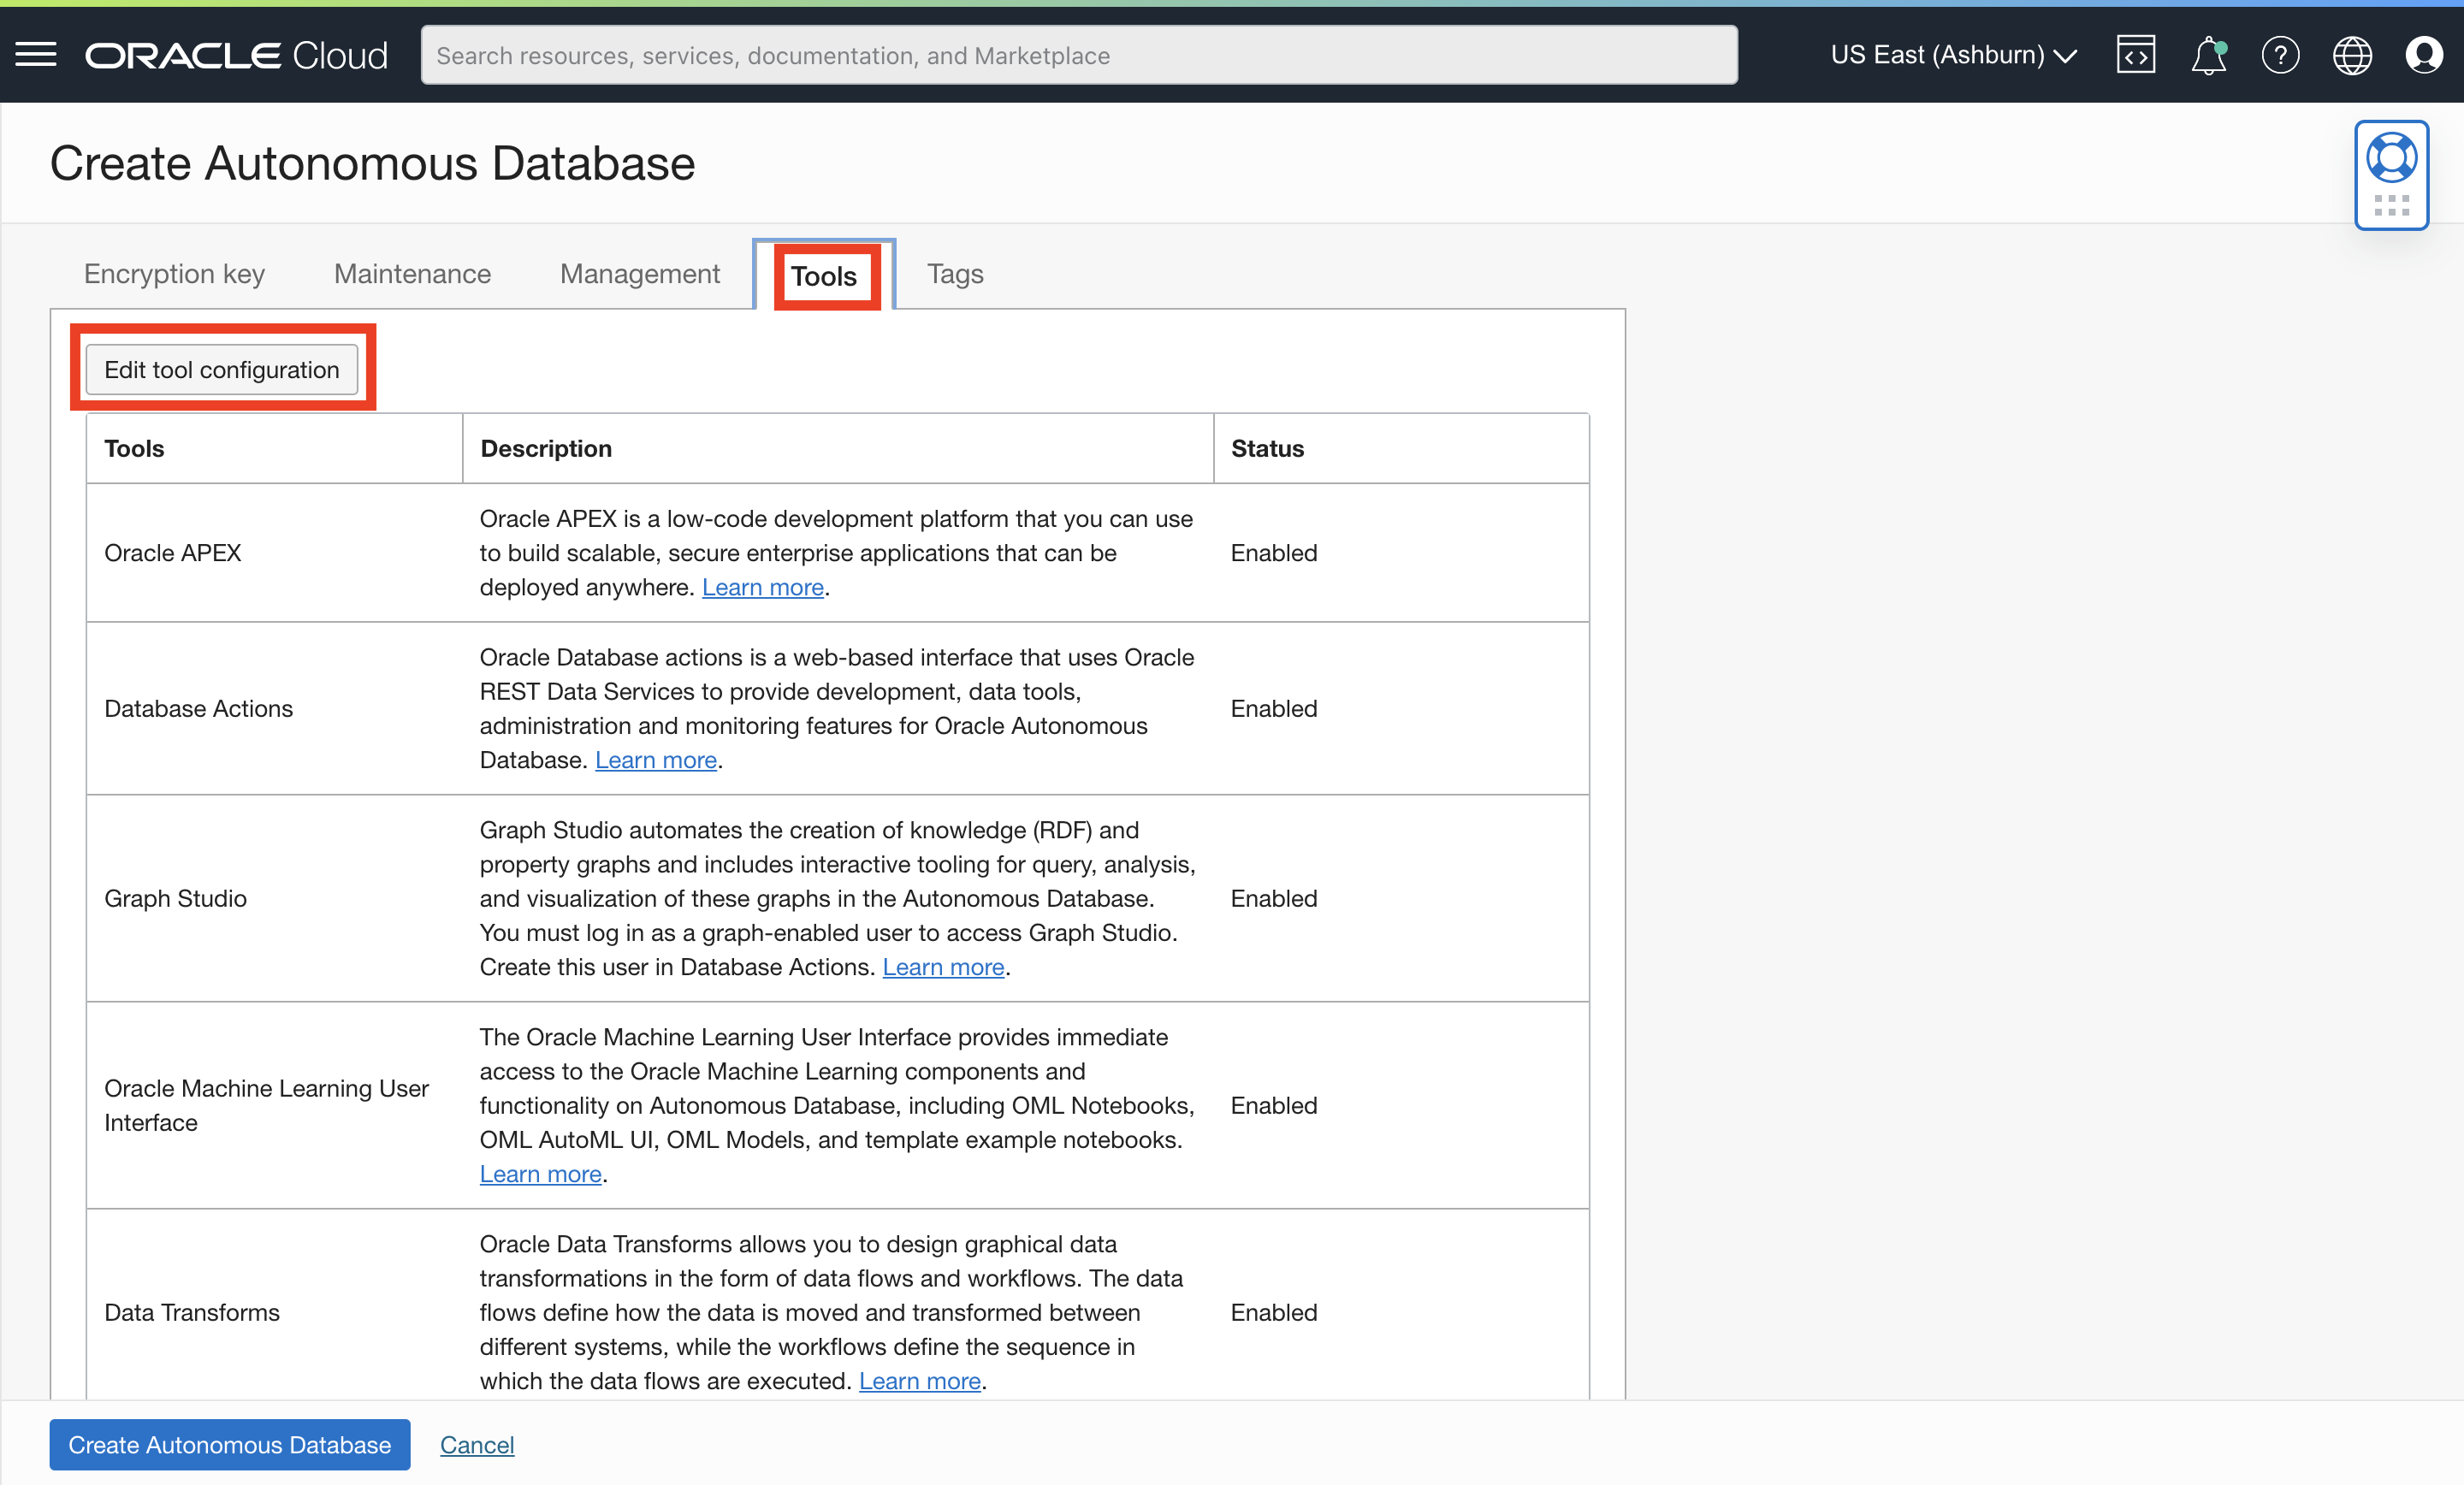View notifications via the bell icon
Screen dimensions: 2464x1485
click(2208, 55)
